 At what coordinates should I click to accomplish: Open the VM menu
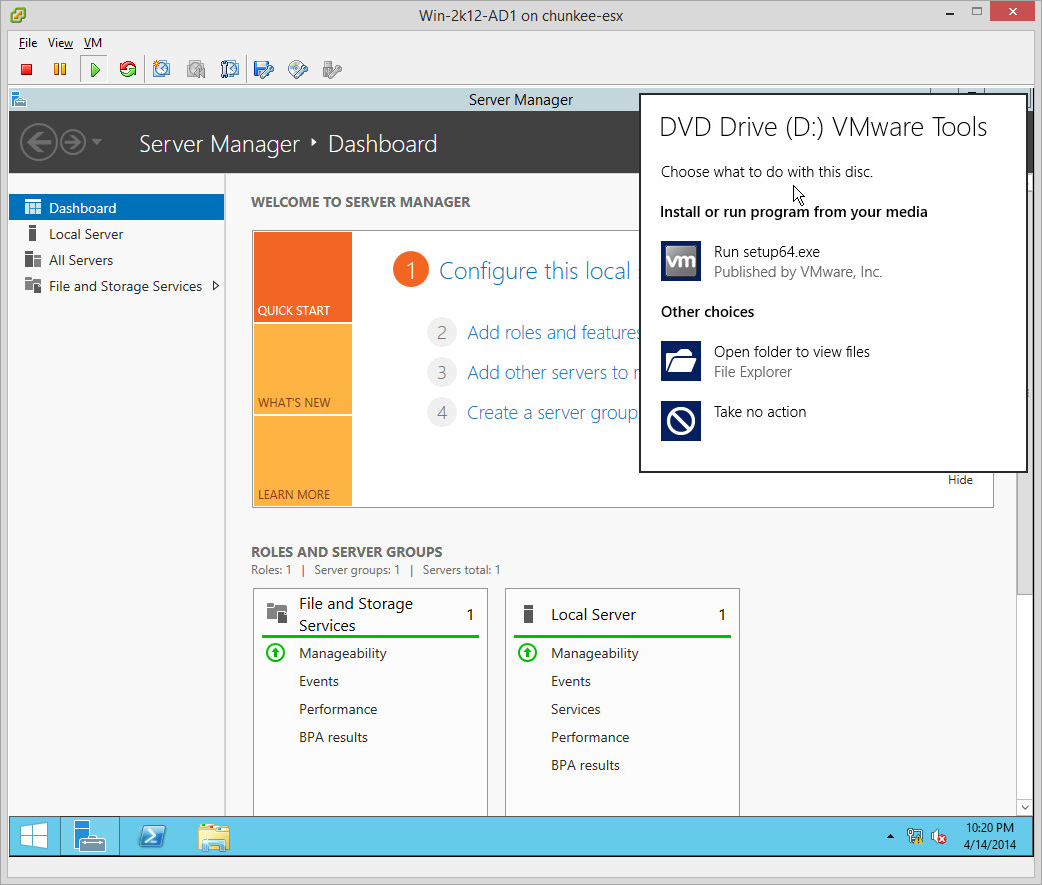tap(92, 43)
